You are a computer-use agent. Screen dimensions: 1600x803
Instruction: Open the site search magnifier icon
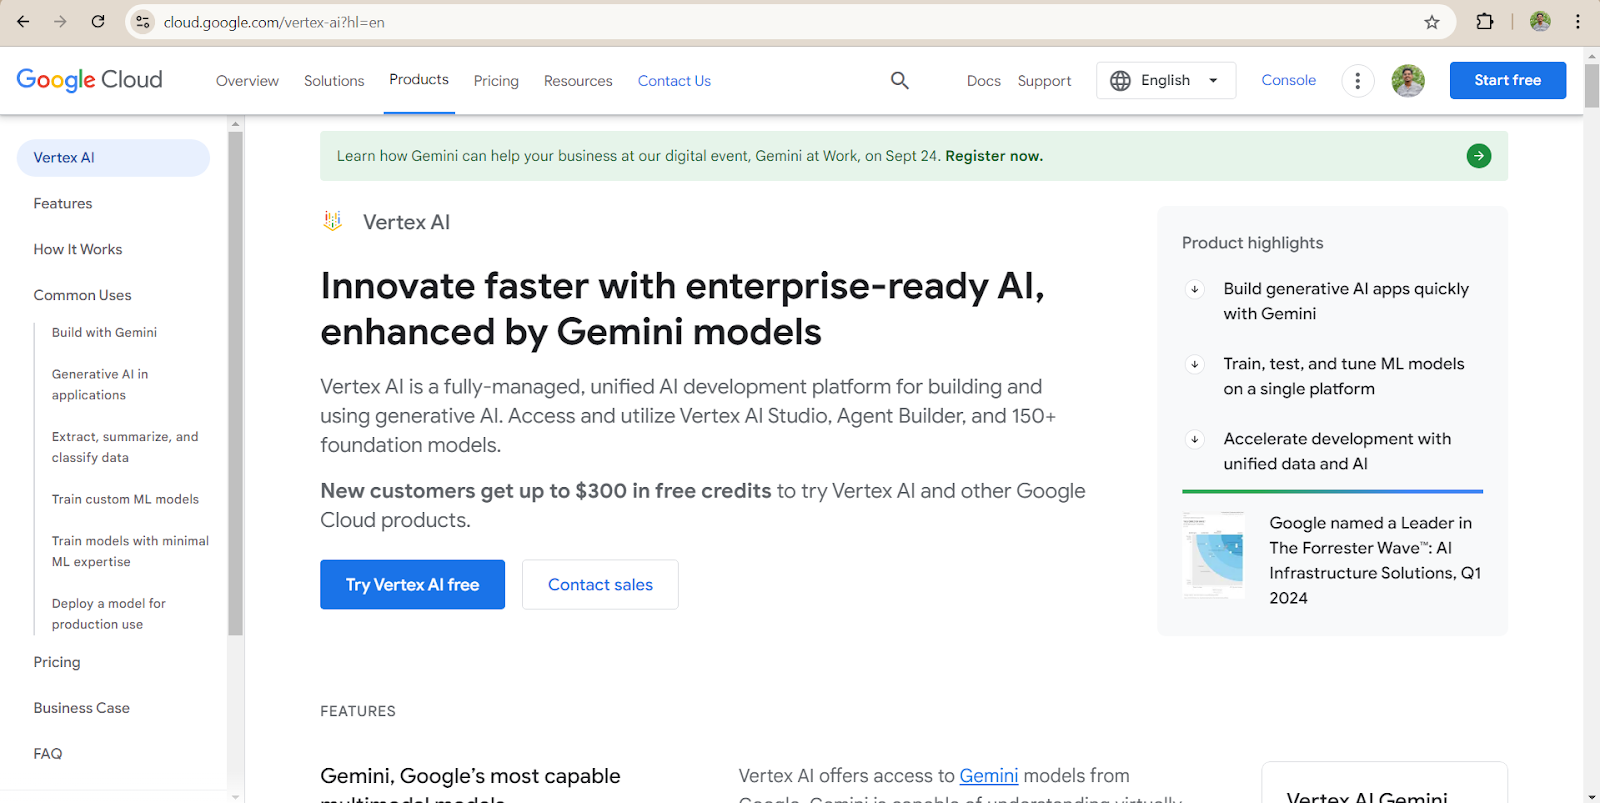(900, 80)
